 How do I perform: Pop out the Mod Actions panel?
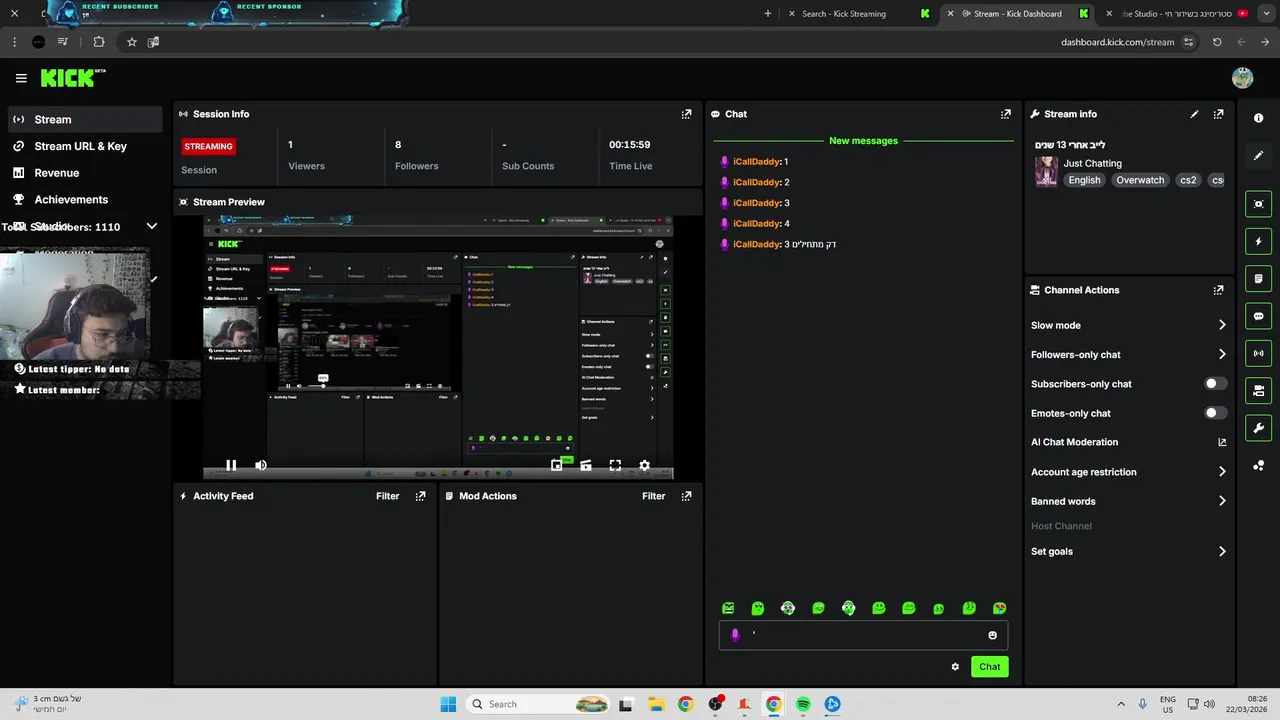click(x=686, y=496)
